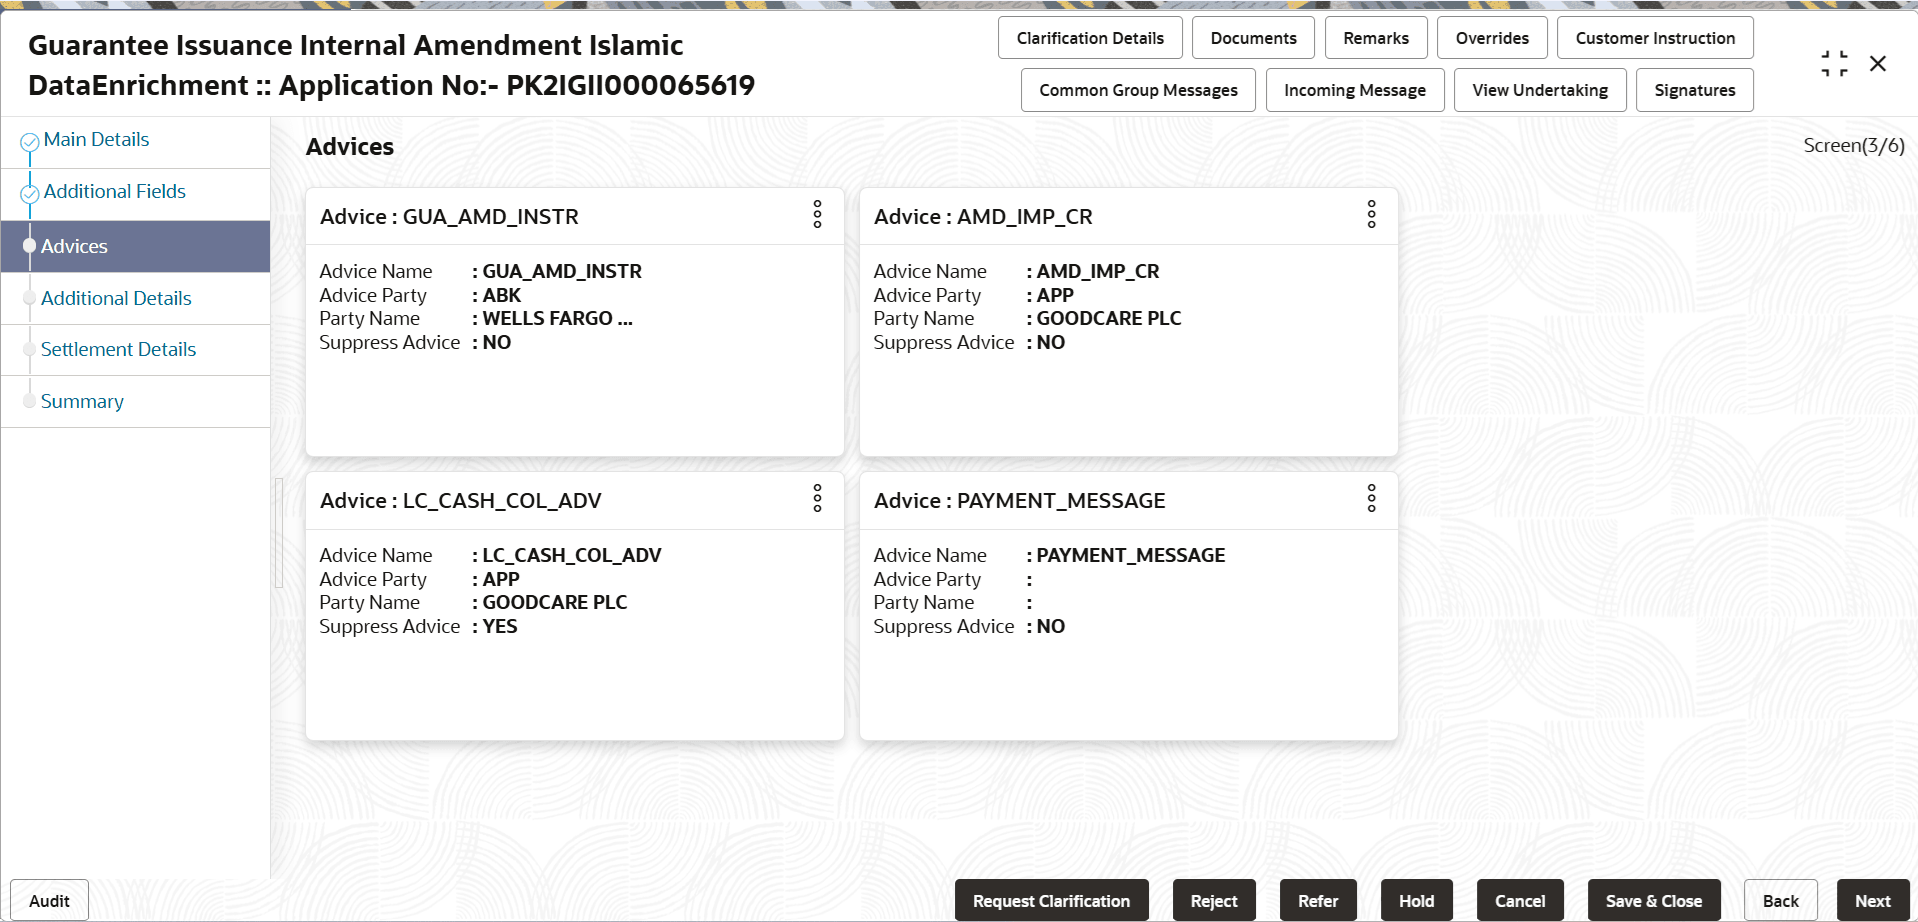This screenshot has width=1918, height=922.
Task: Click the Advices section heading
Action: [350, 147]
